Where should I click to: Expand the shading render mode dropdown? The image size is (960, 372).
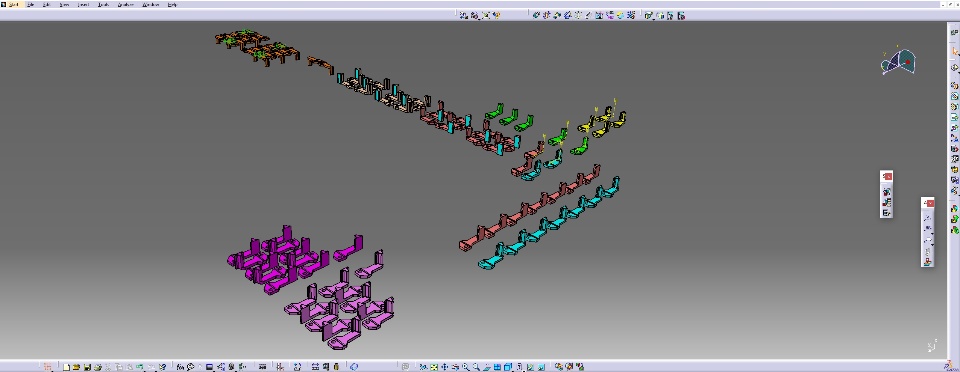coord(520,367)
